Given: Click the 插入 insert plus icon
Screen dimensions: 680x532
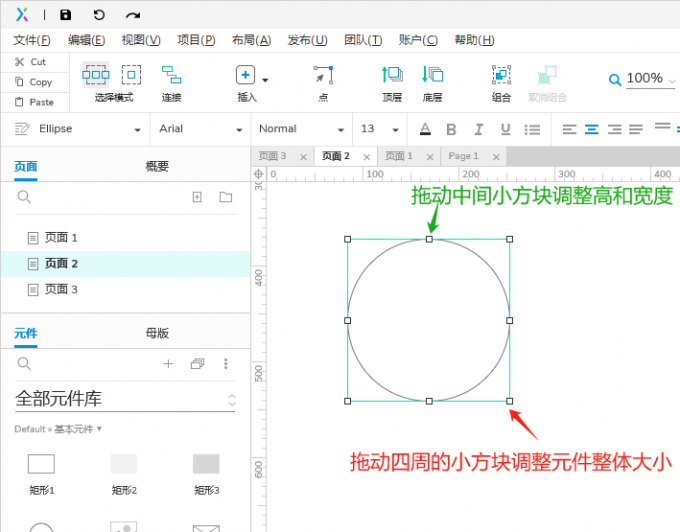Looking at the screenshot, I should click(x=245, y=75).
